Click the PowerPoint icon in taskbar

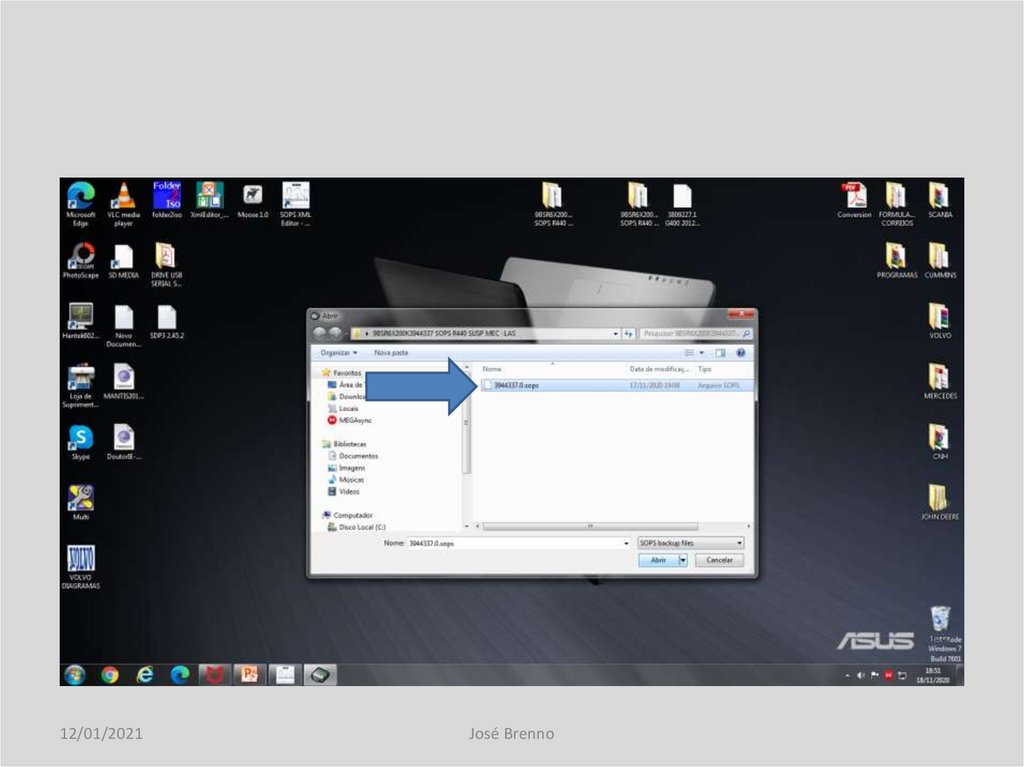coord(249,675)
